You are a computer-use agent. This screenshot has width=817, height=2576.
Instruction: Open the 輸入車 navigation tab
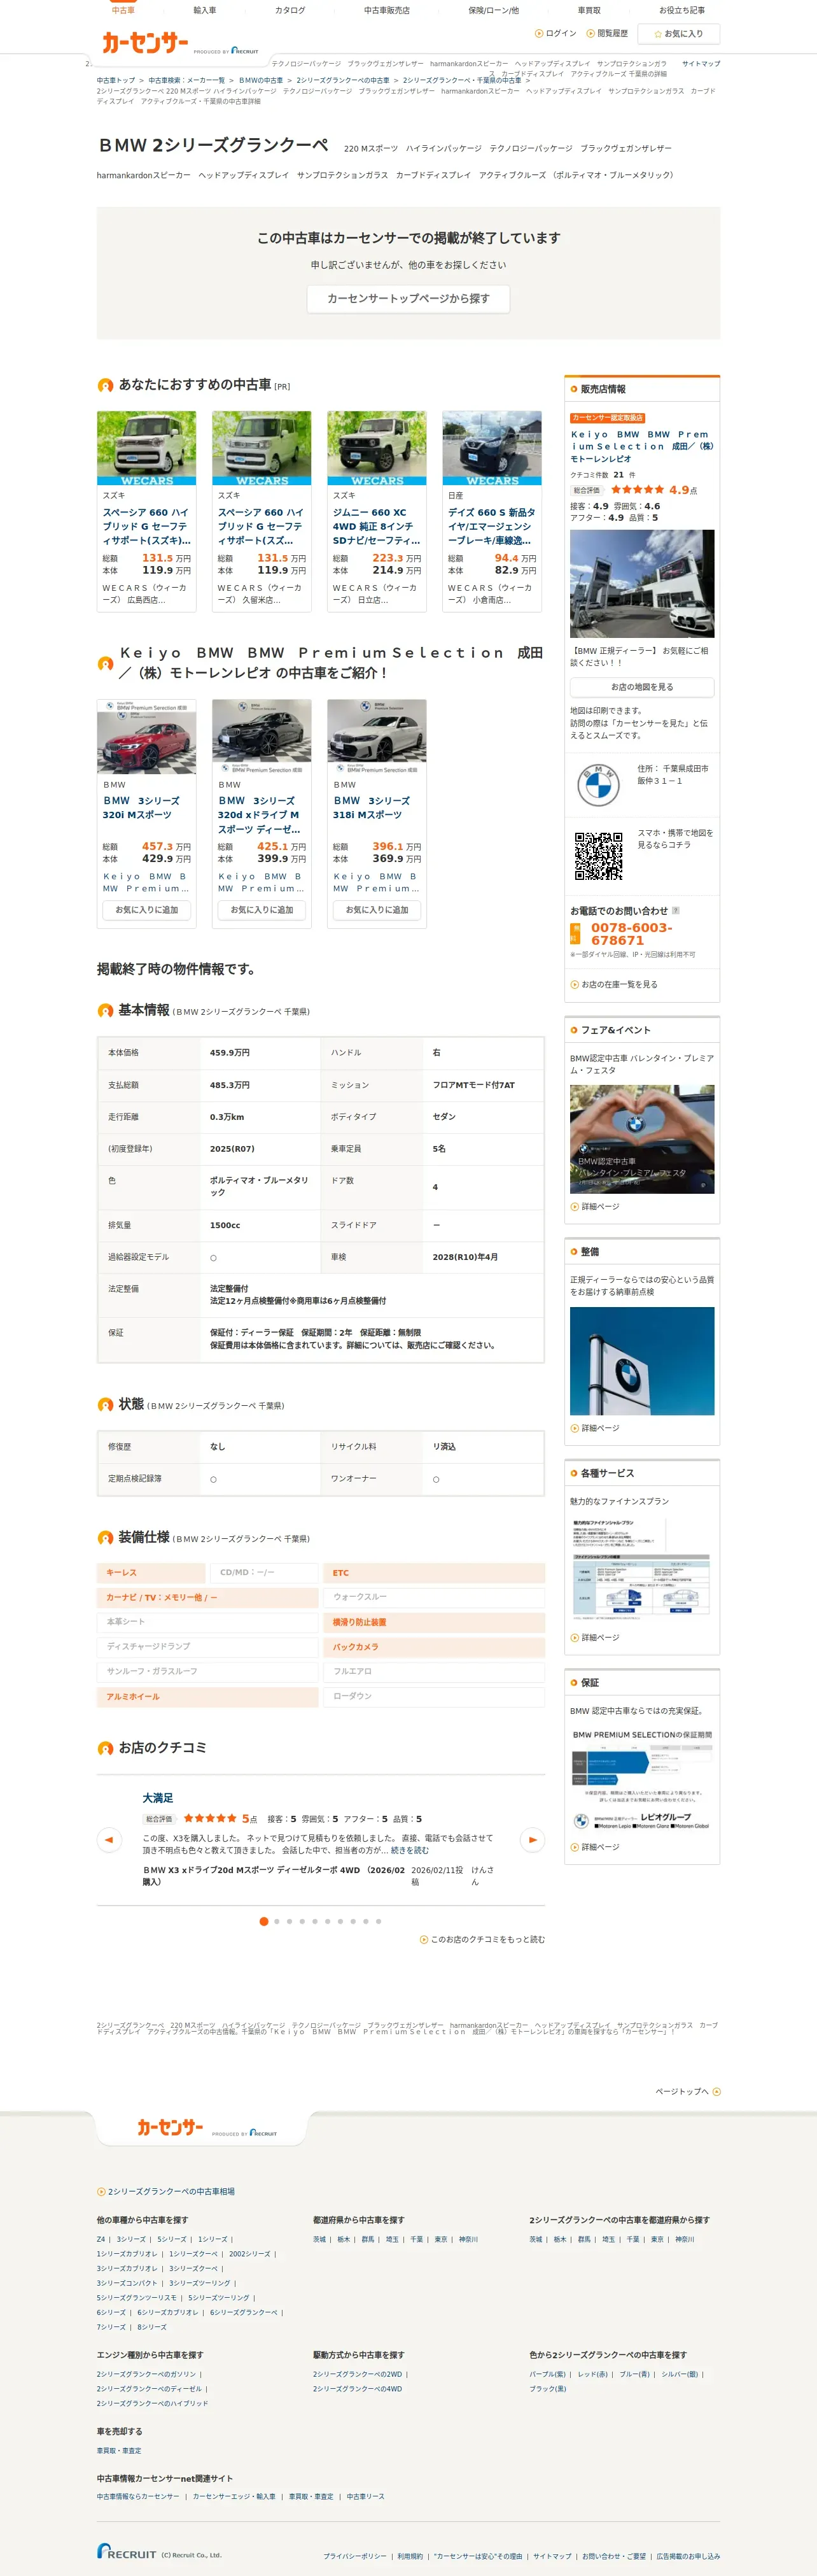204,10
